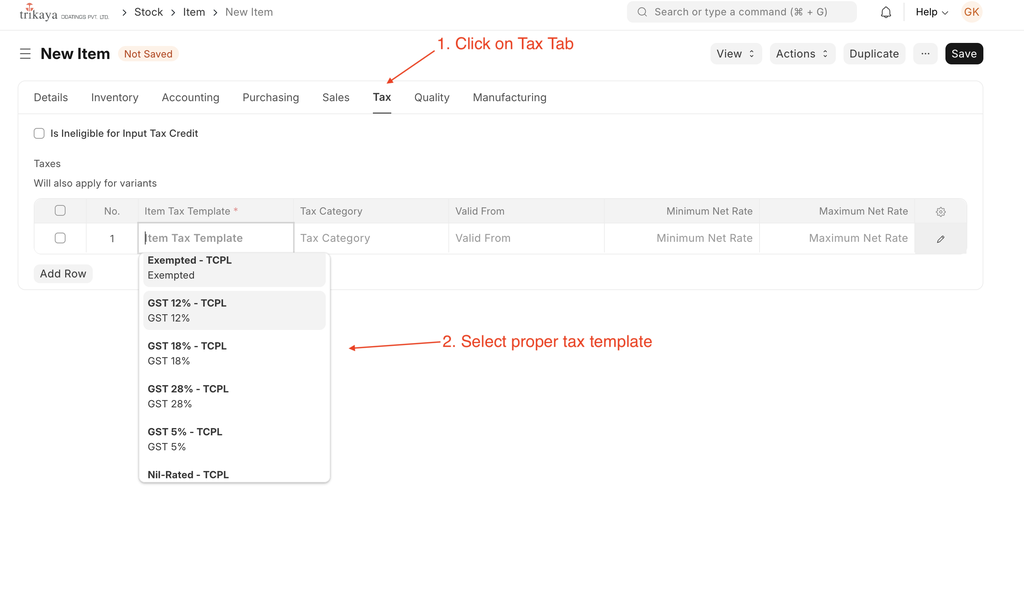Open the notifications bell
This screenshot has width=1024, height=607.
tap(886, 12)
